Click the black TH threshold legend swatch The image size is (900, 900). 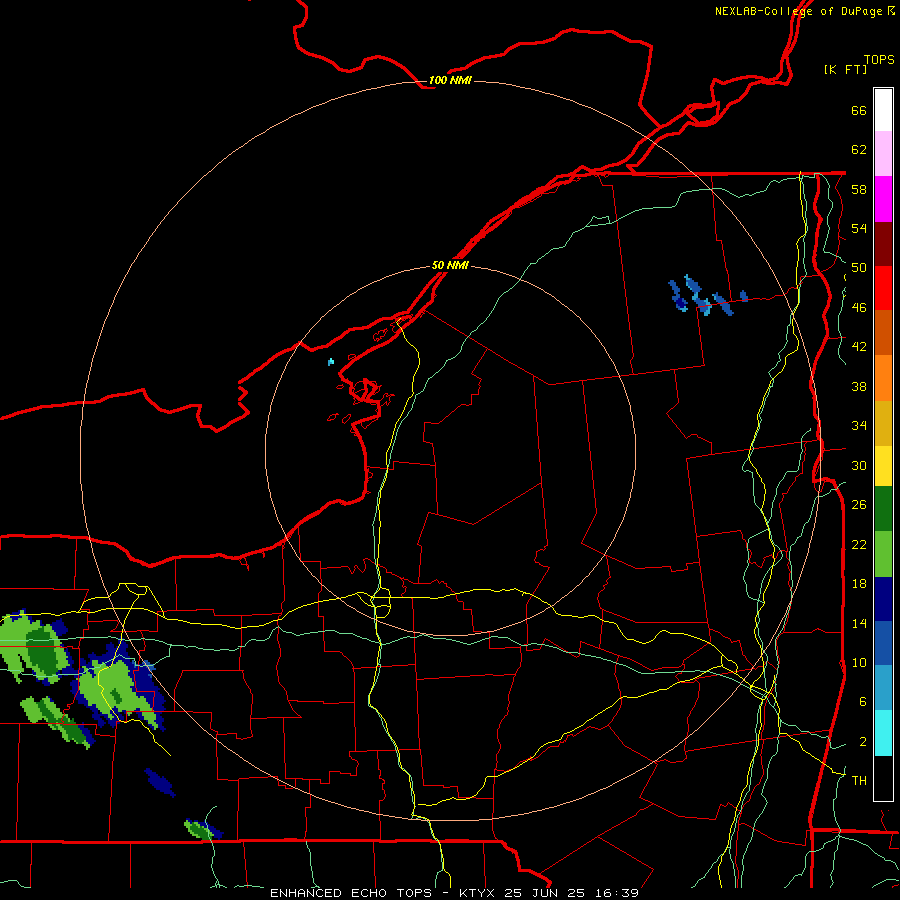click(883, 778)
